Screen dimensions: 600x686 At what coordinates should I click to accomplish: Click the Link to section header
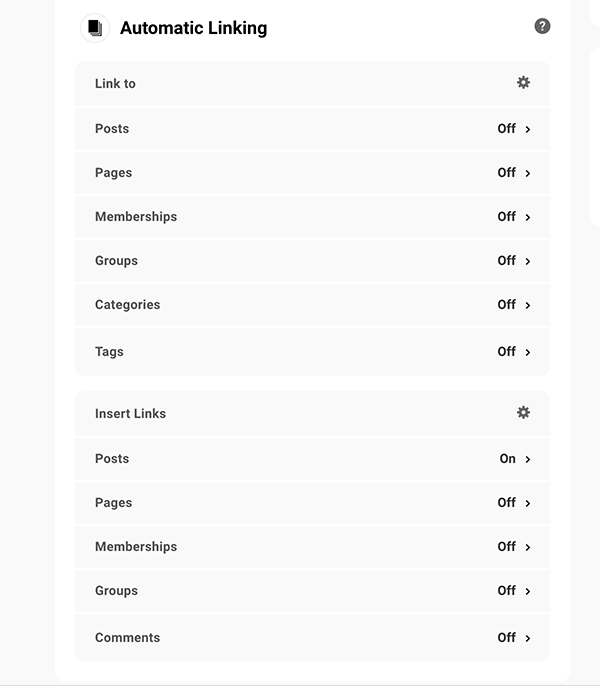pos(115,83)
